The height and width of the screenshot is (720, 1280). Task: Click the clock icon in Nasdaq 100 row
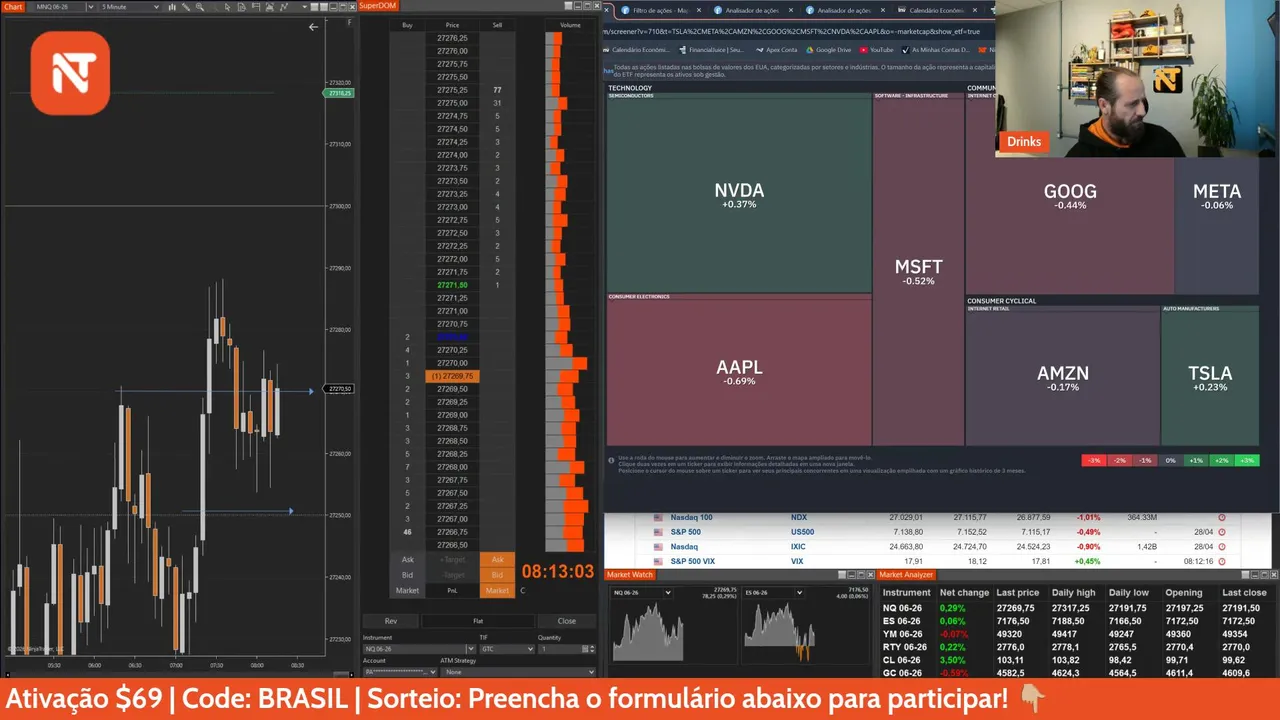(x=1222, y=518)
